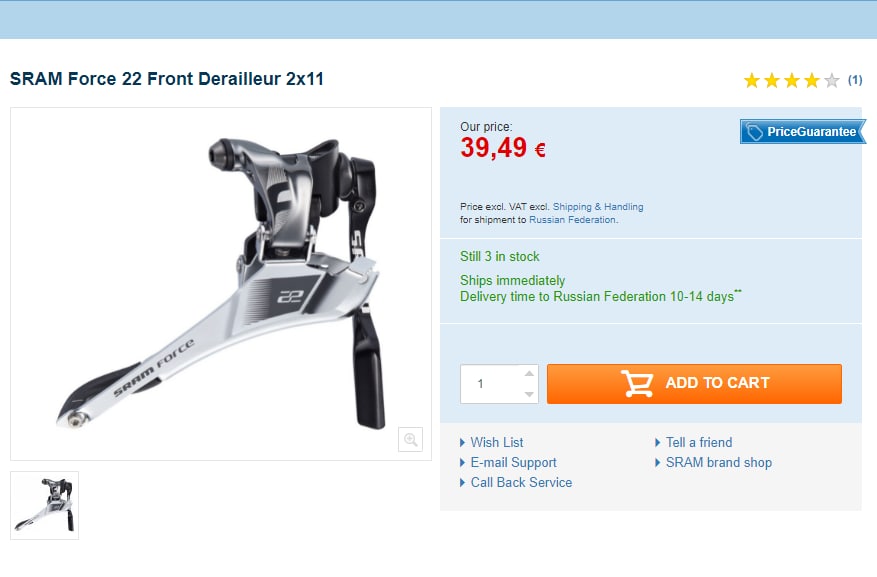Click the grey fifth rating star

(832, 81)
